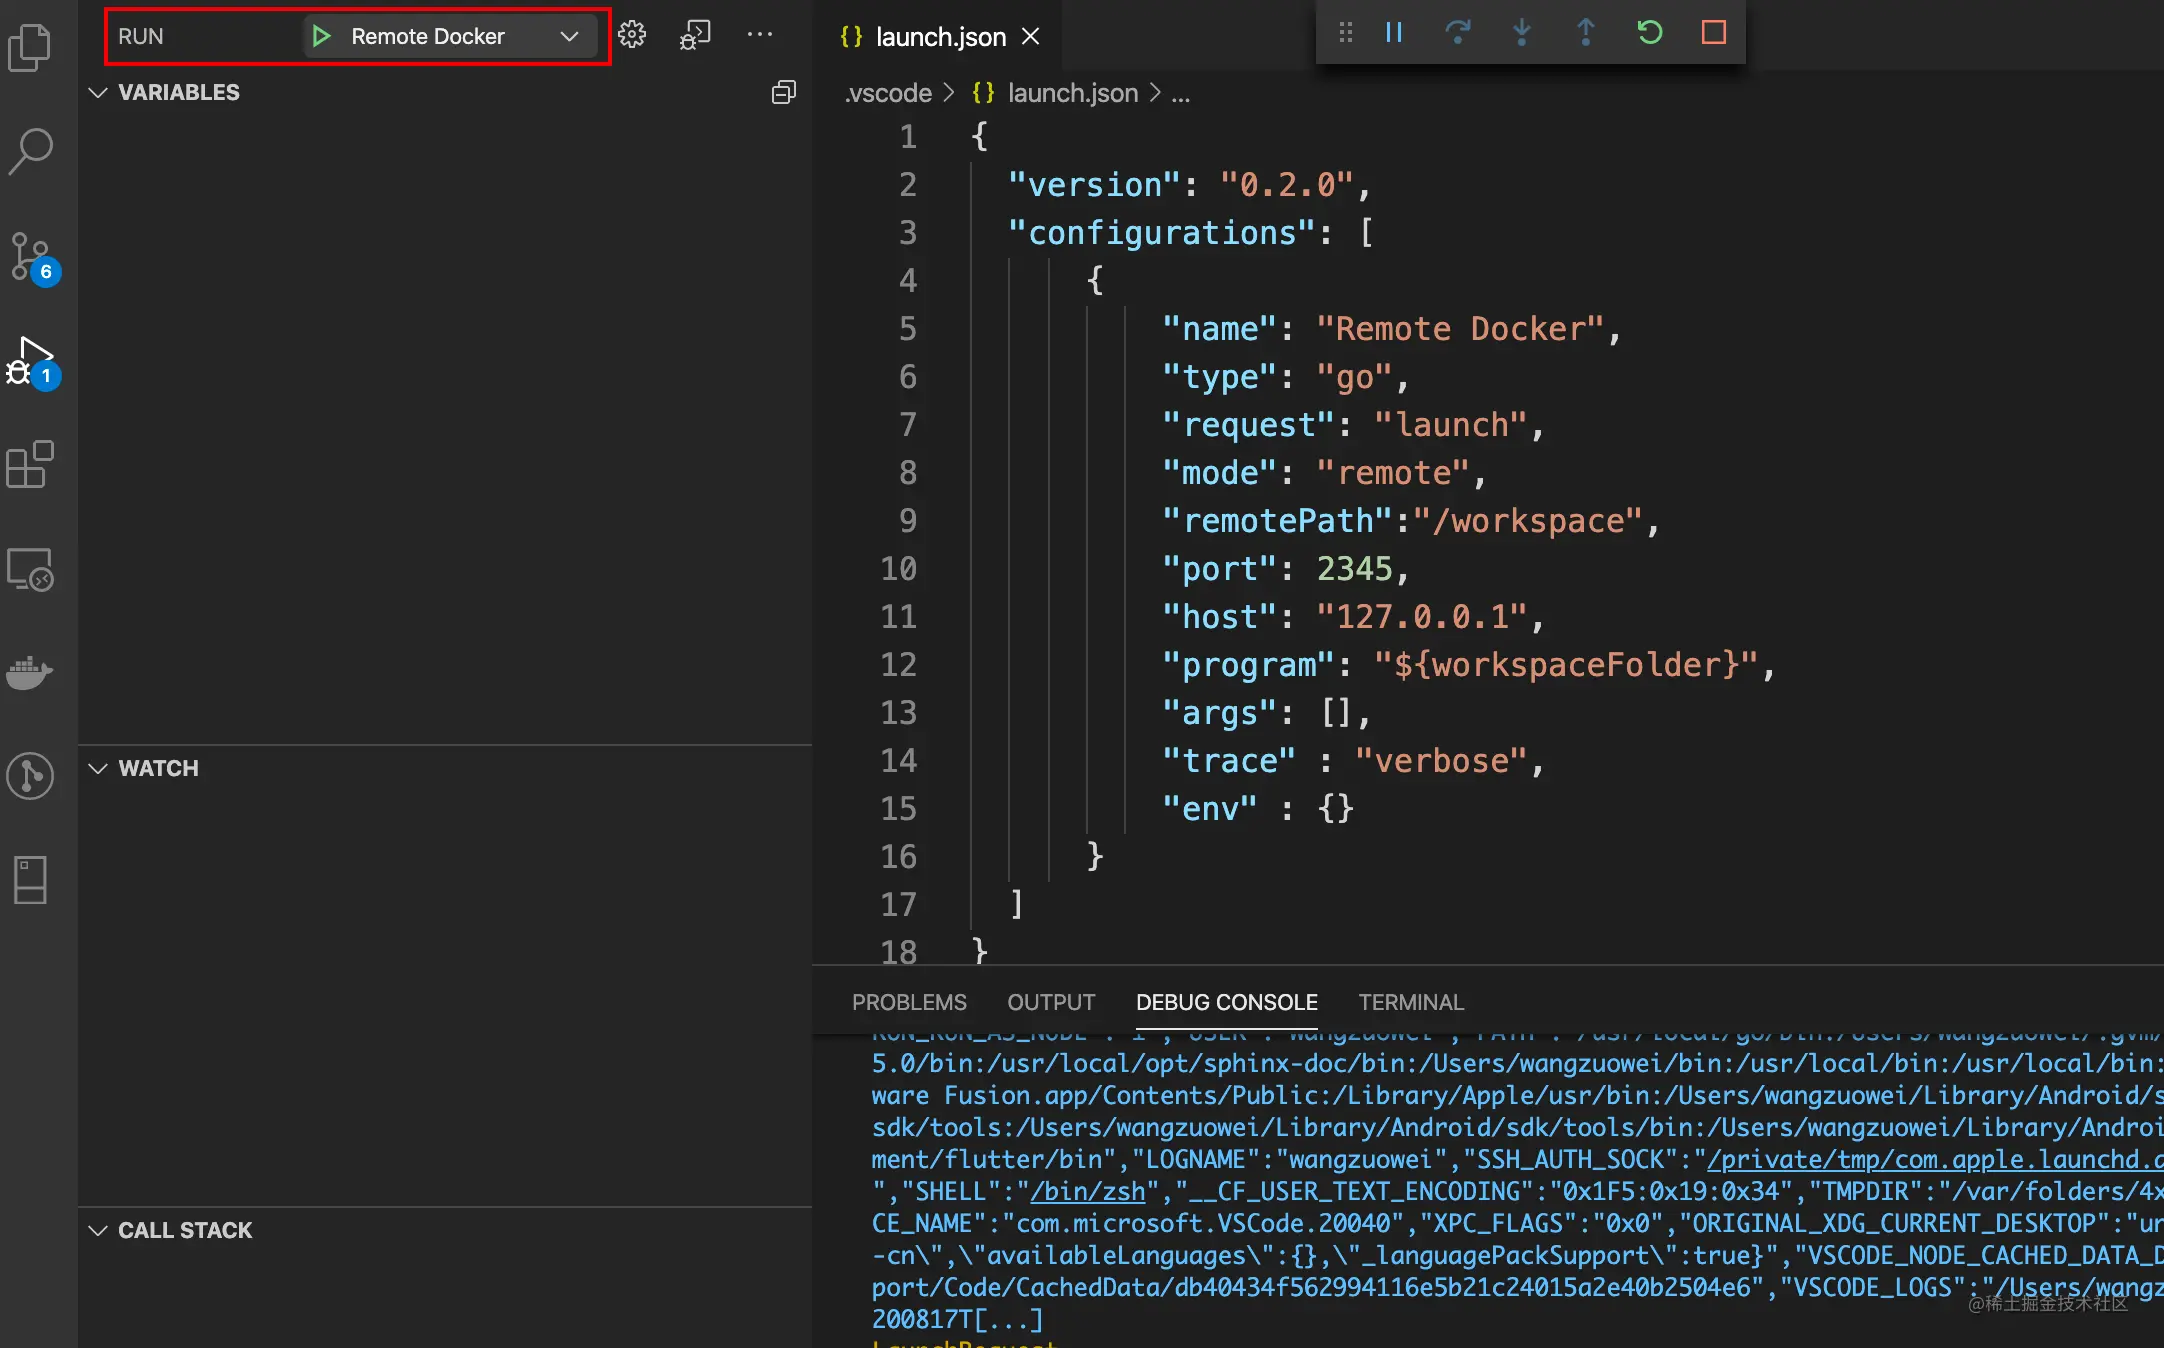Stop debugging with red square button

coord(1714,33)
